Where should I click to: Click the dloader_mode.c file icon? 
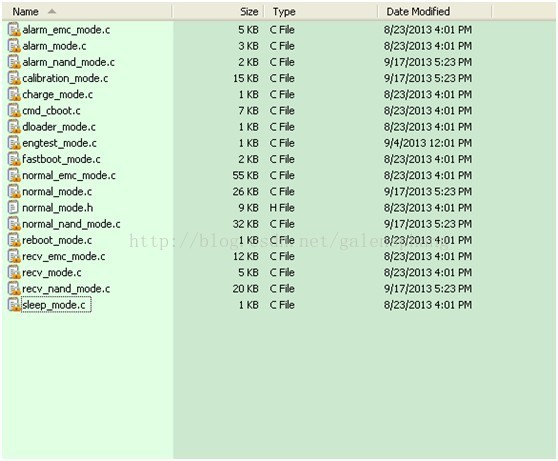[14, 127]
